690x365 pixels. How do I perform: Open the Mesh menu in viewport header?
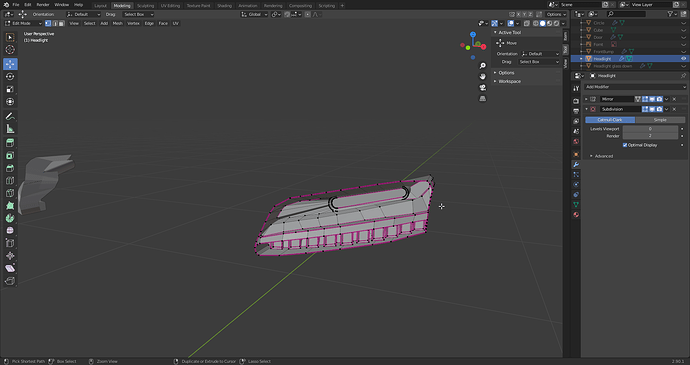pyautogui.click(x=117, y=23)
